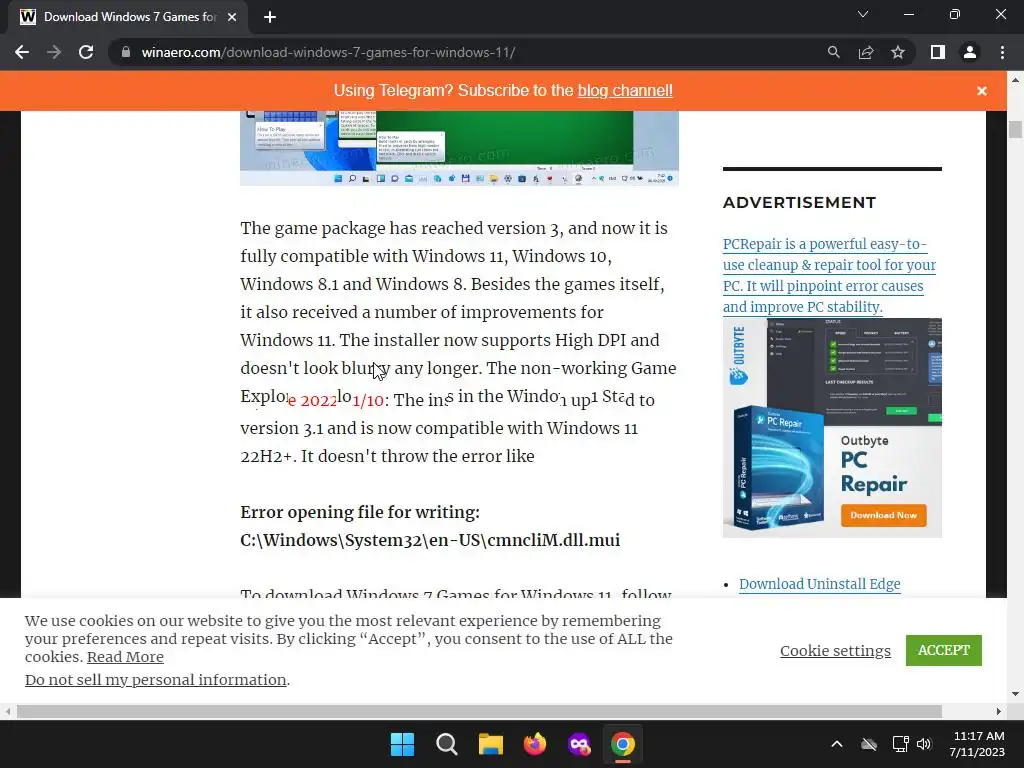
Task: Click 'Error opening file for writing:' text
Action: [360, 512]
